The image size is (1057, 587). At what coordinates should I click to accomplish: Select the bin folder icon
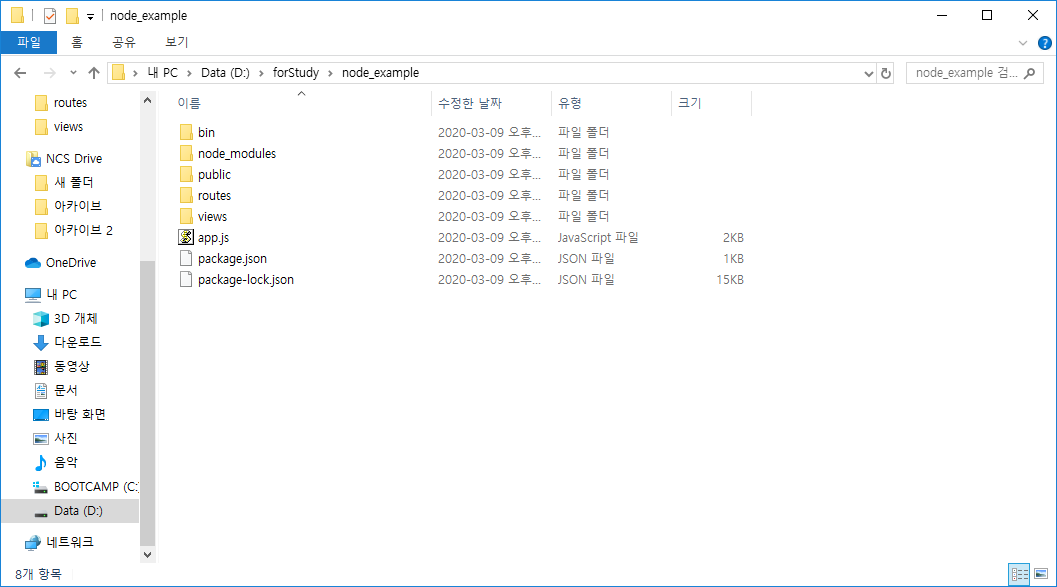tap(186, 132)
